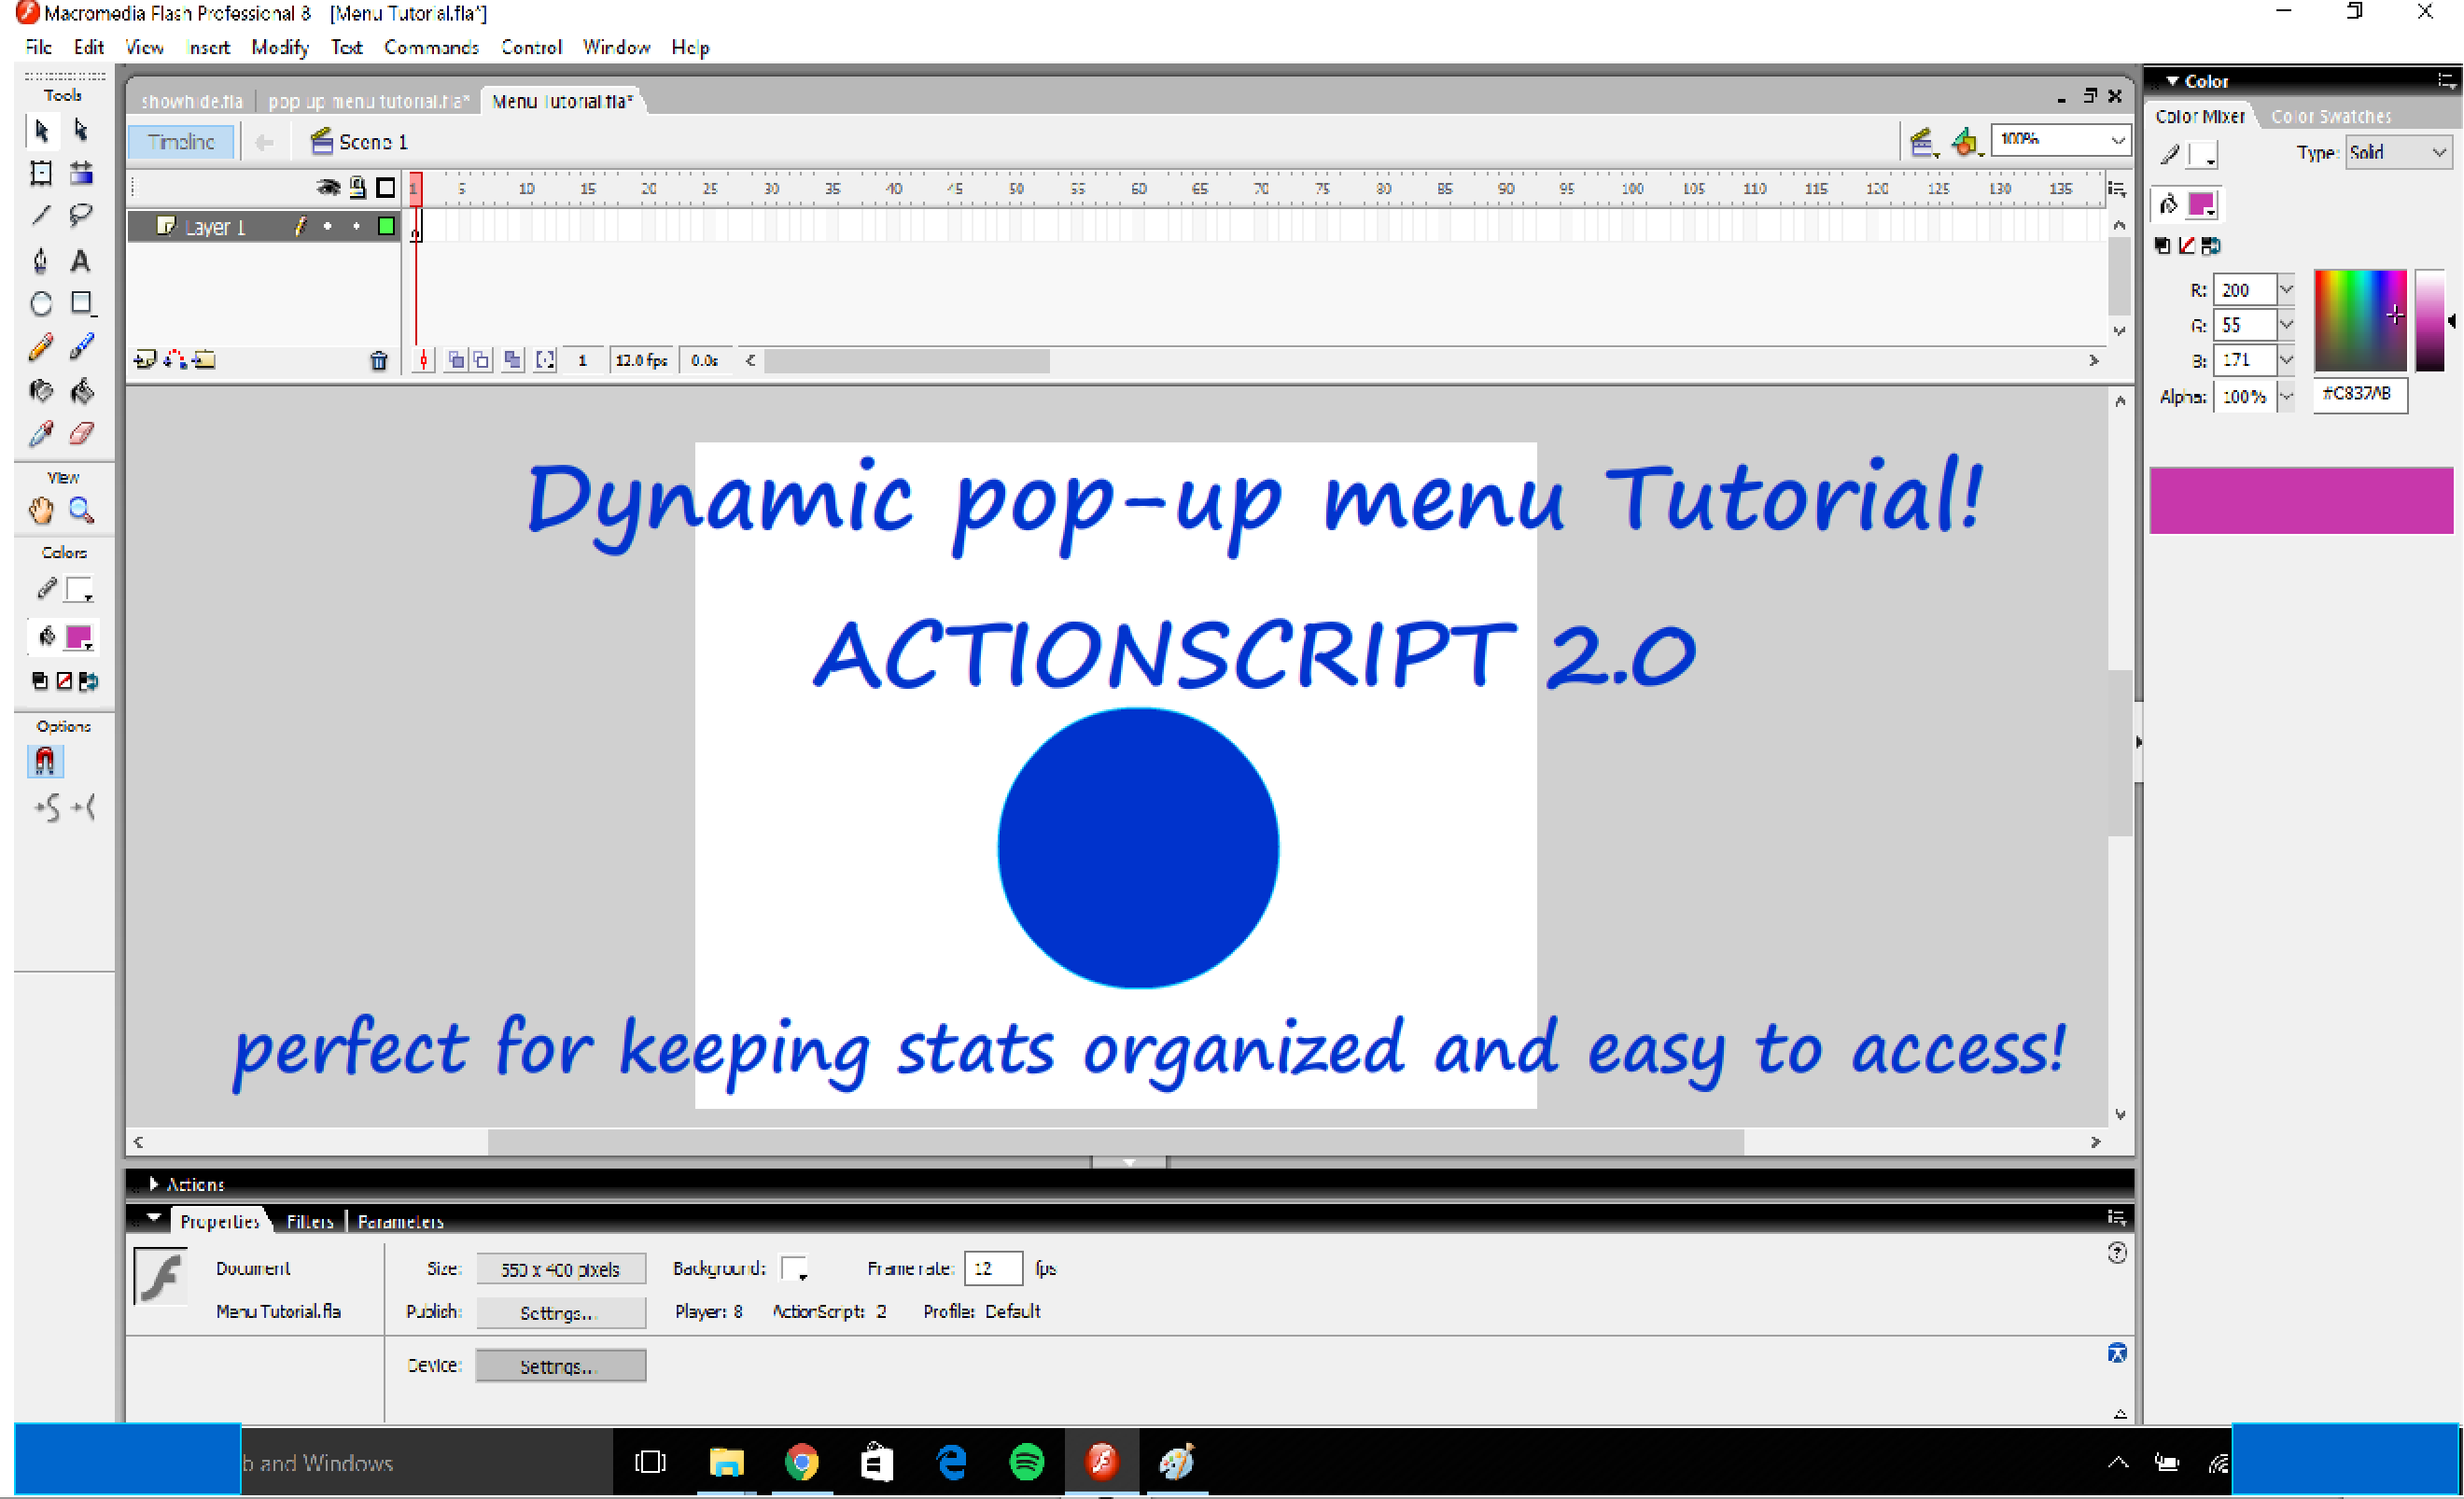Select the Lasso tool

point(81,215)
